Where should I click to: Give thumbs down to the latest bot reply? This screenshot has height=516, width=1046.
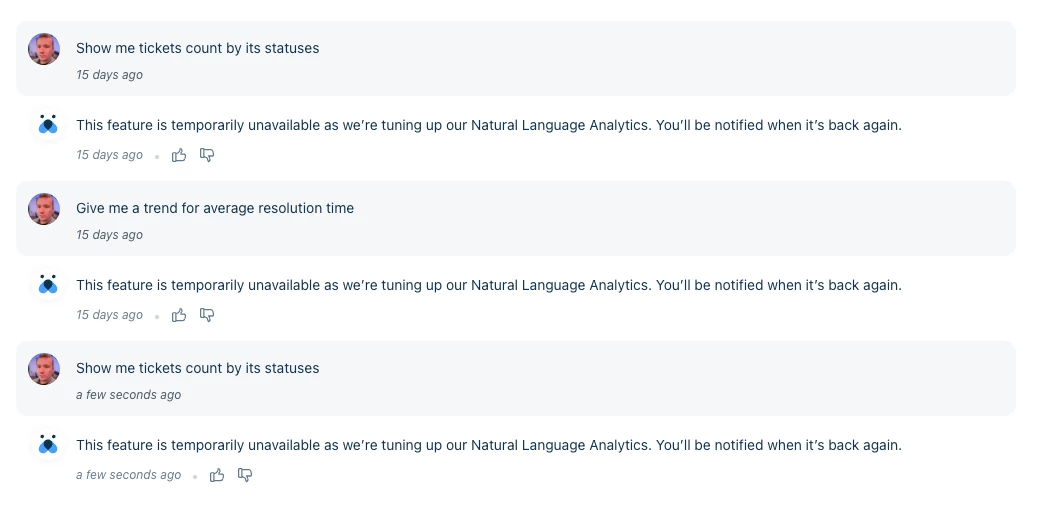pyautogui.click(x=245, y=475)
